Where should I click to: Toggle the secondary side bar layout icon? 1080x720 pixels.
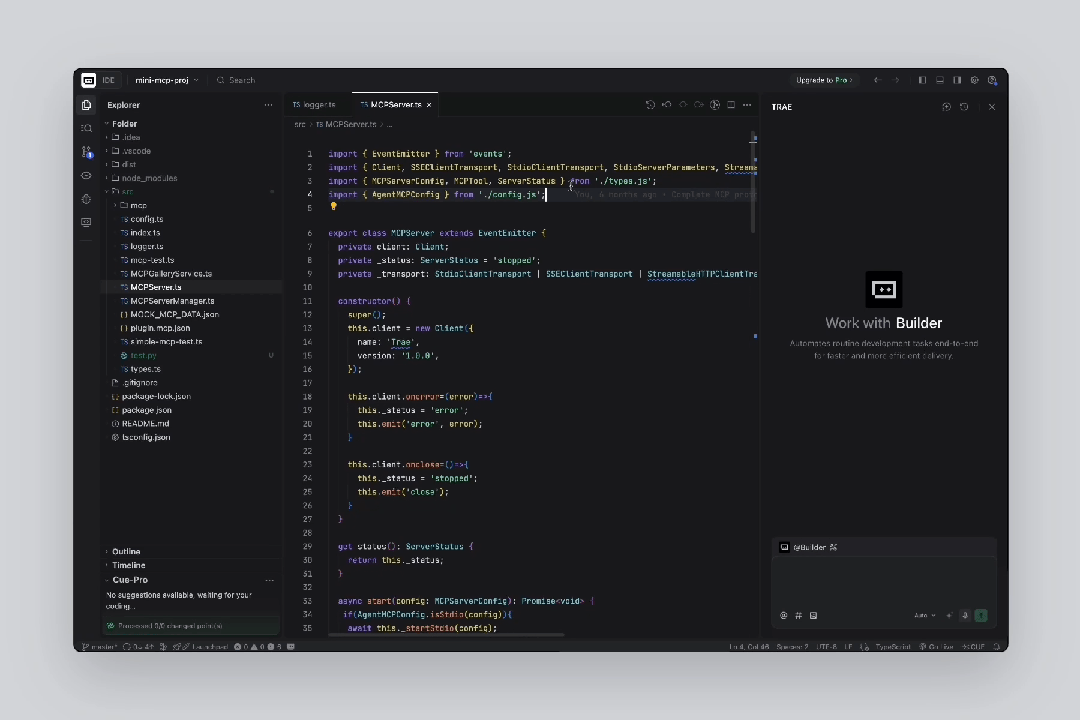pyautogui.click(x=957, y=81)
